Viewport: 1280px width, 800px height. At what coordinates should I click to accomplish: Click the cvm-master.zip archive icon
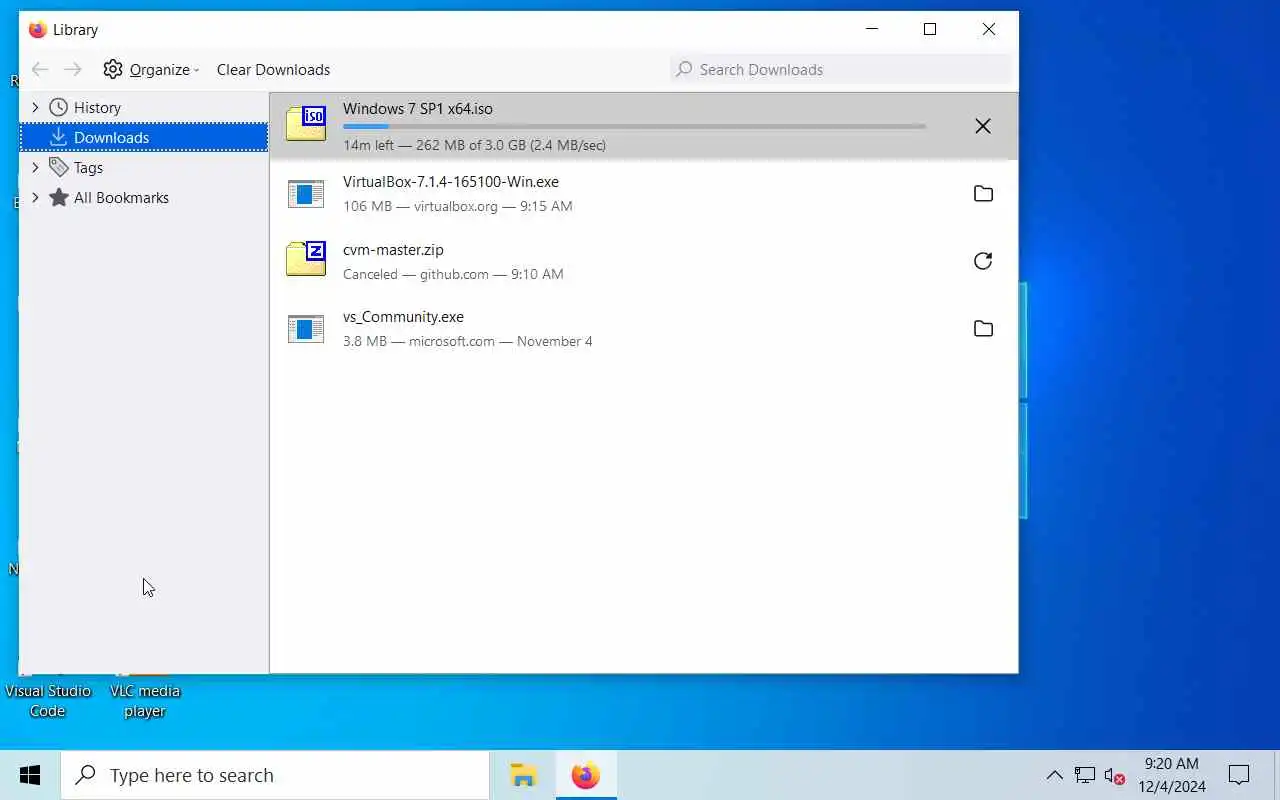click(x=306, y=259)
